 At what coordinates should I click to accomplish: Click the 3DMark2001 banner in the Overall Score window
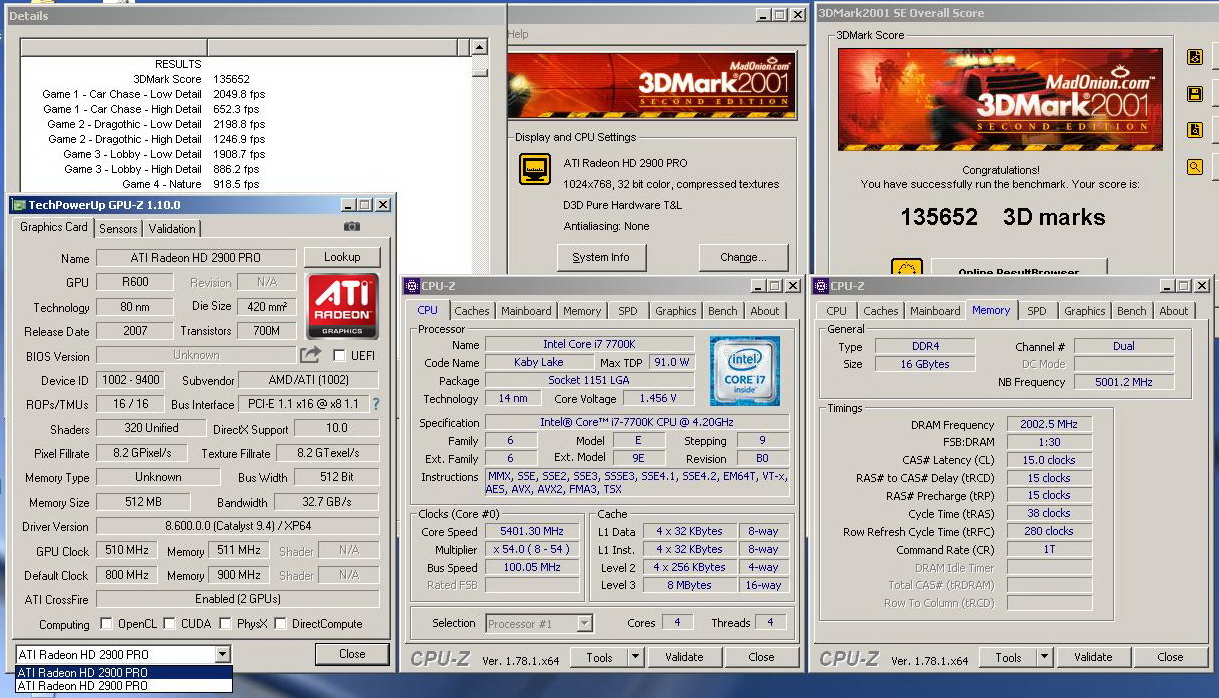(x=1000, y=100)
